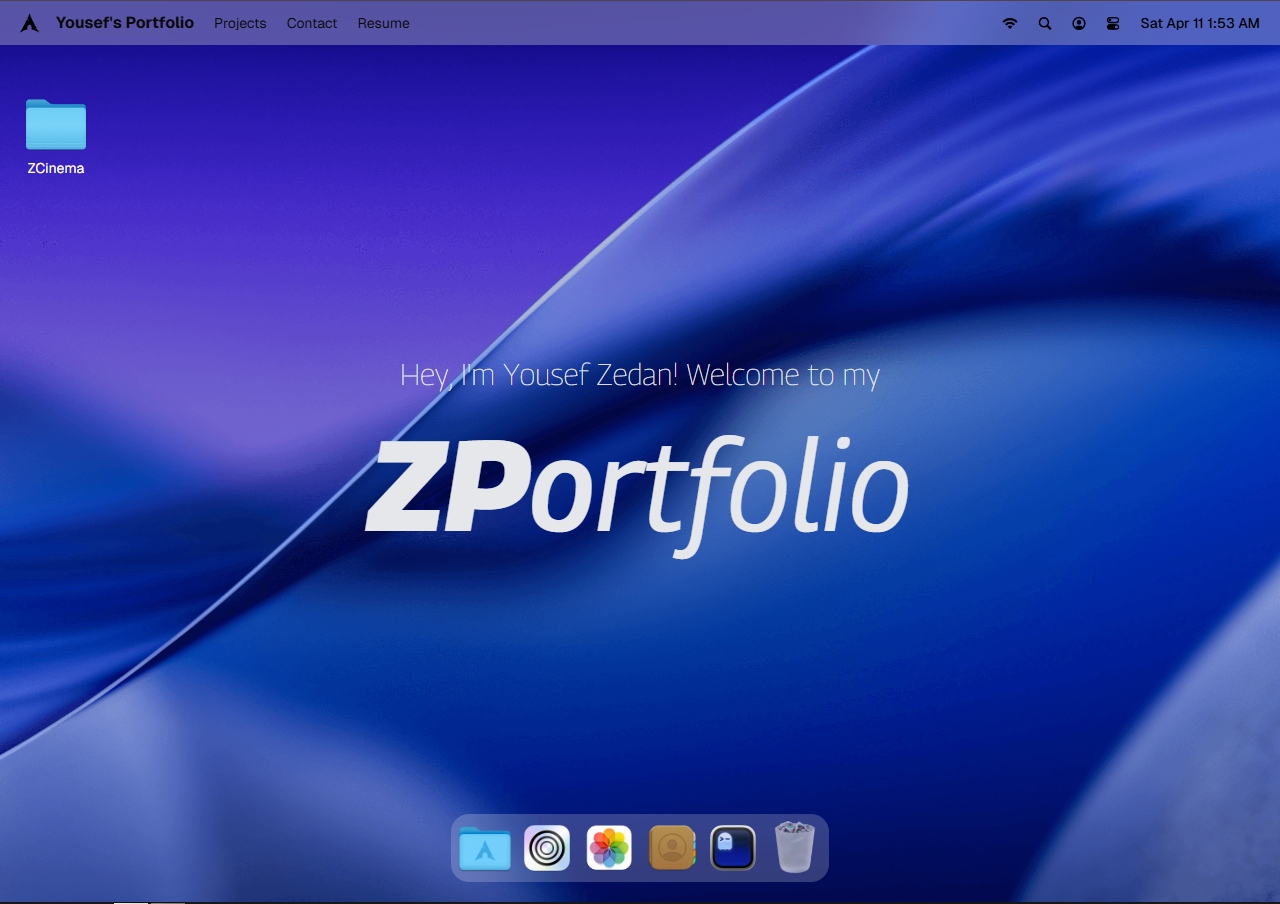This screenshot has height=904, width=1280.
Task: Open the ZCinema folder on the desktop
Action: (55, 125)
